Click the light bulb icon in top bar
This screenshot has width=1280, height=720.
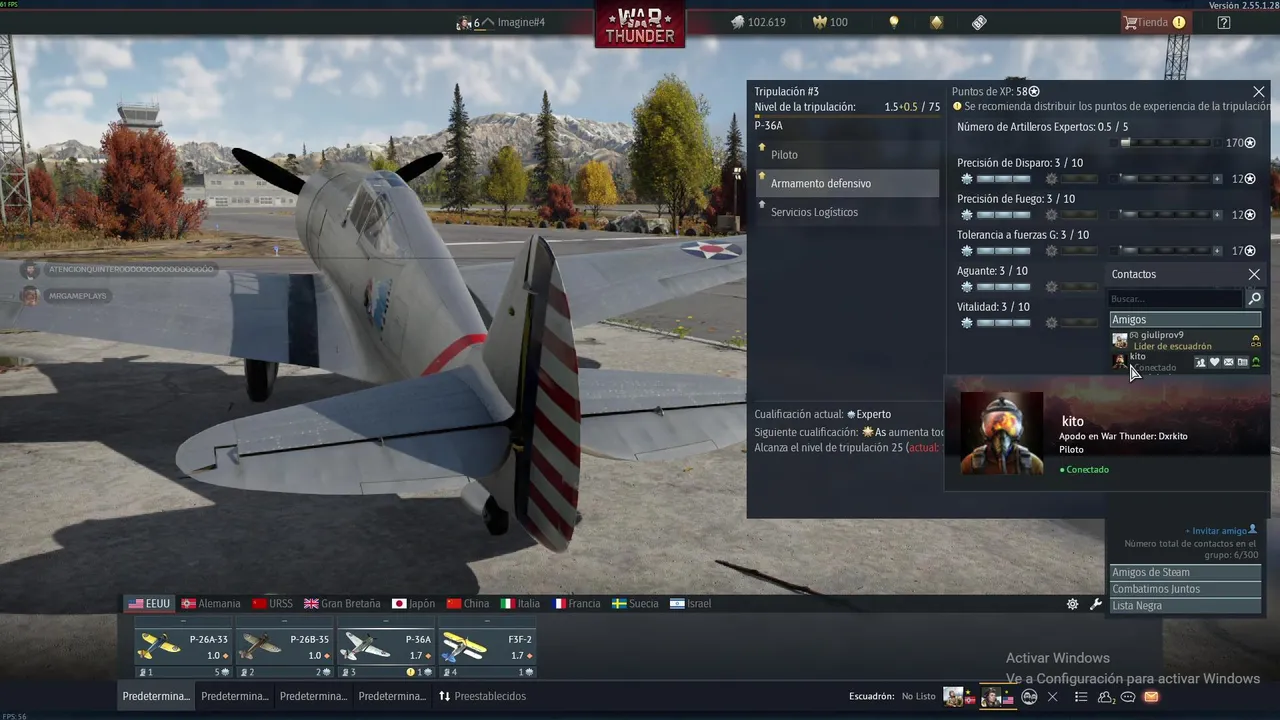[x=894, y=22]
